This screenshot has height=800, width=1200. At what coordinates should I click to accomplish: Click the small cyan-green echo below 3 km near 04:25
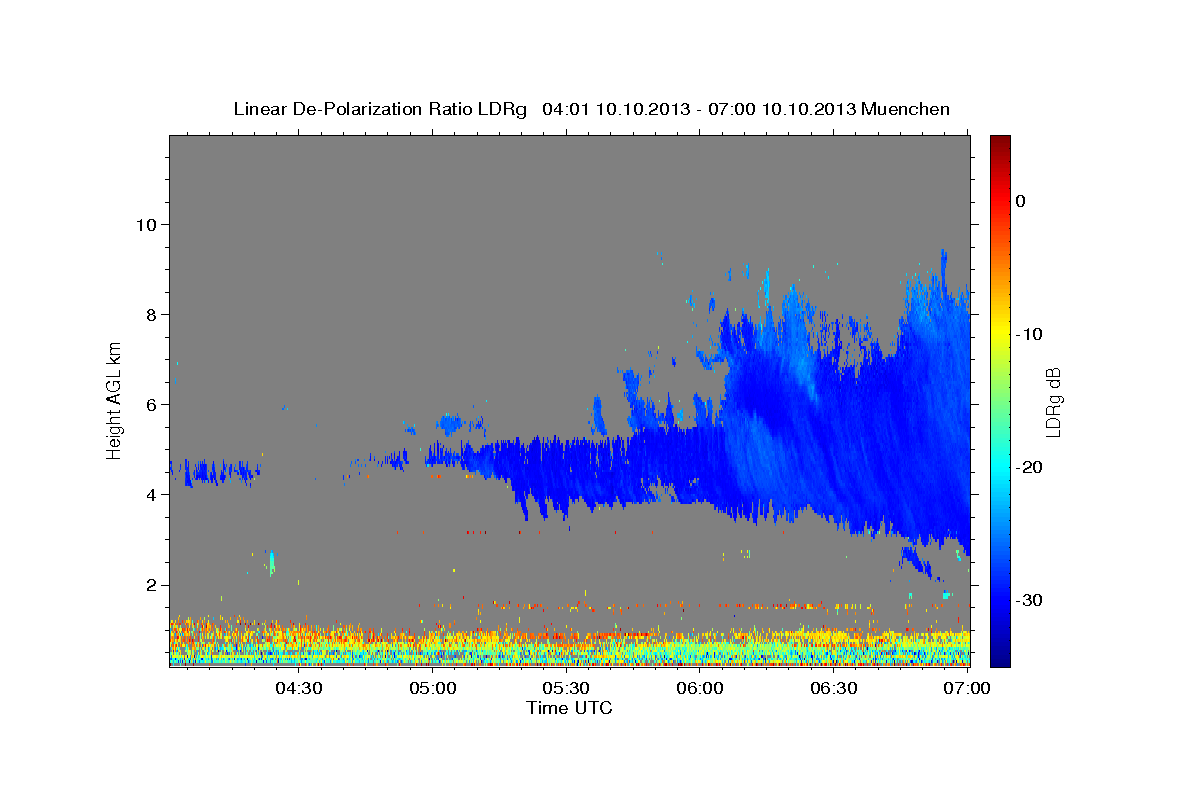point(271,562)
